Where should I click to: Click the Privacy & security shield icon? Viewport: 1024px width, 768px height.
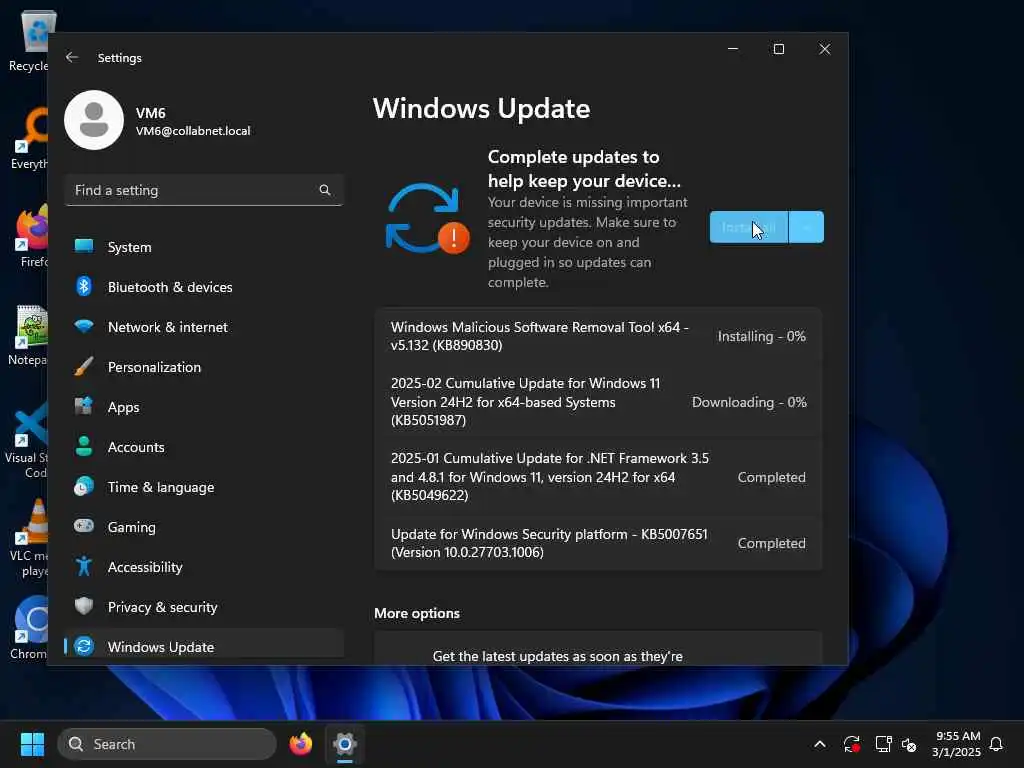coord(84,606)
